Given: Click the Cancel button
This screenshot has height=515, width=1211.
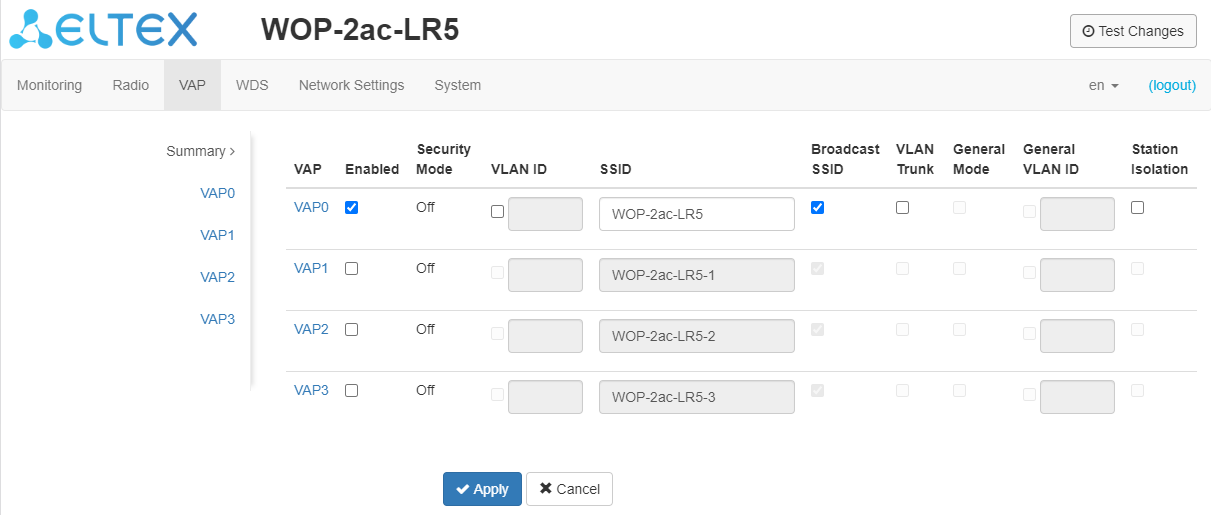Looking at the screenshot, I should 569,489.
